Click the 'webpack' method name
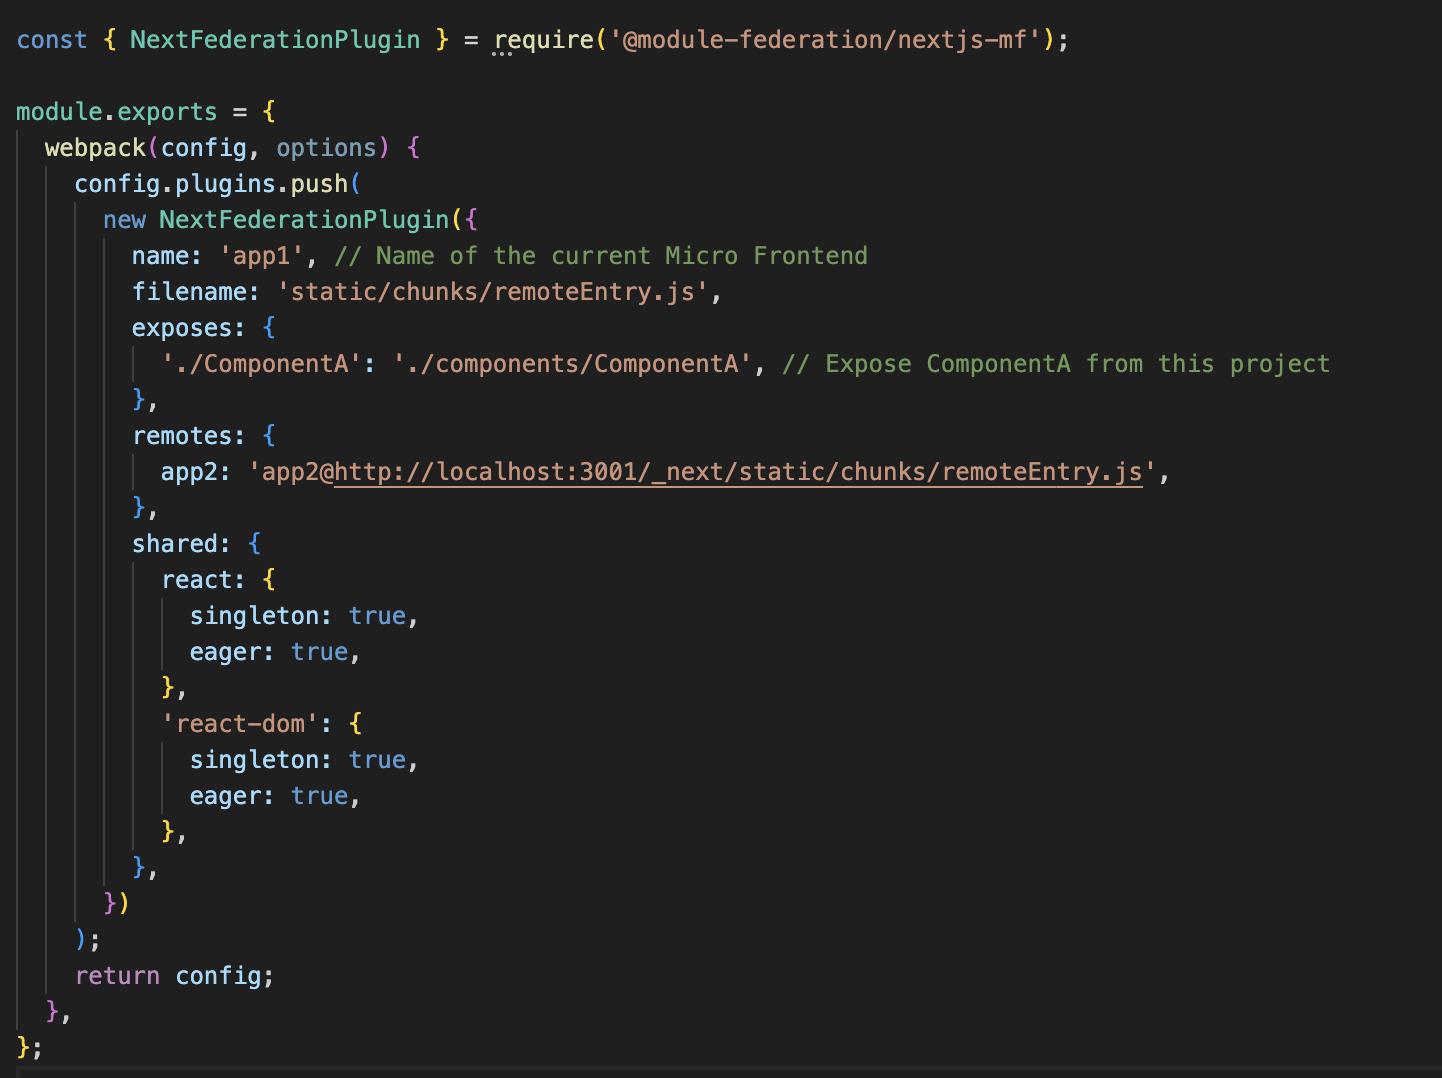 coord(95,148)
